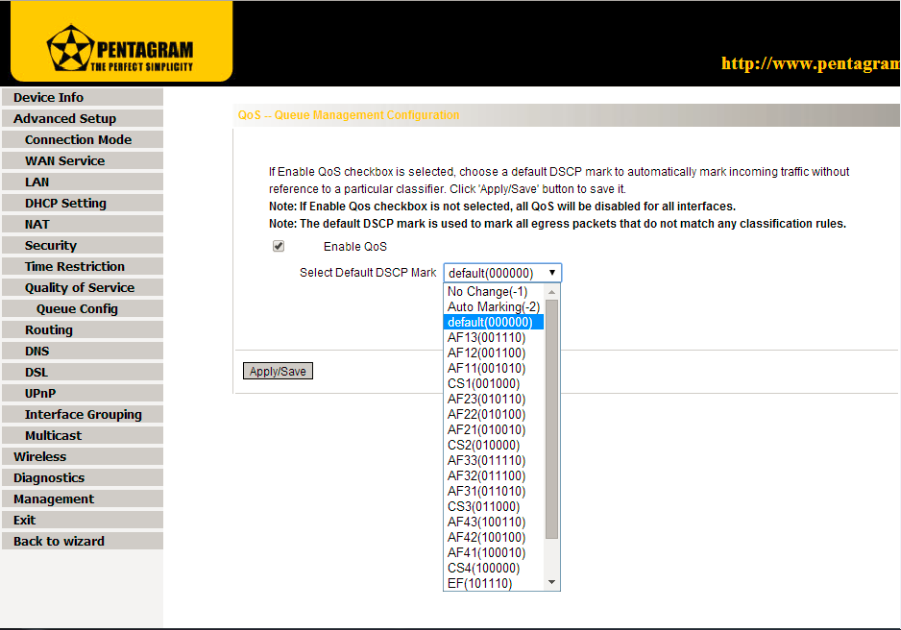Screen dimensions: 901x630
Task: Choose AF21(010010) DSCP mark
Action: coord(494,430)
